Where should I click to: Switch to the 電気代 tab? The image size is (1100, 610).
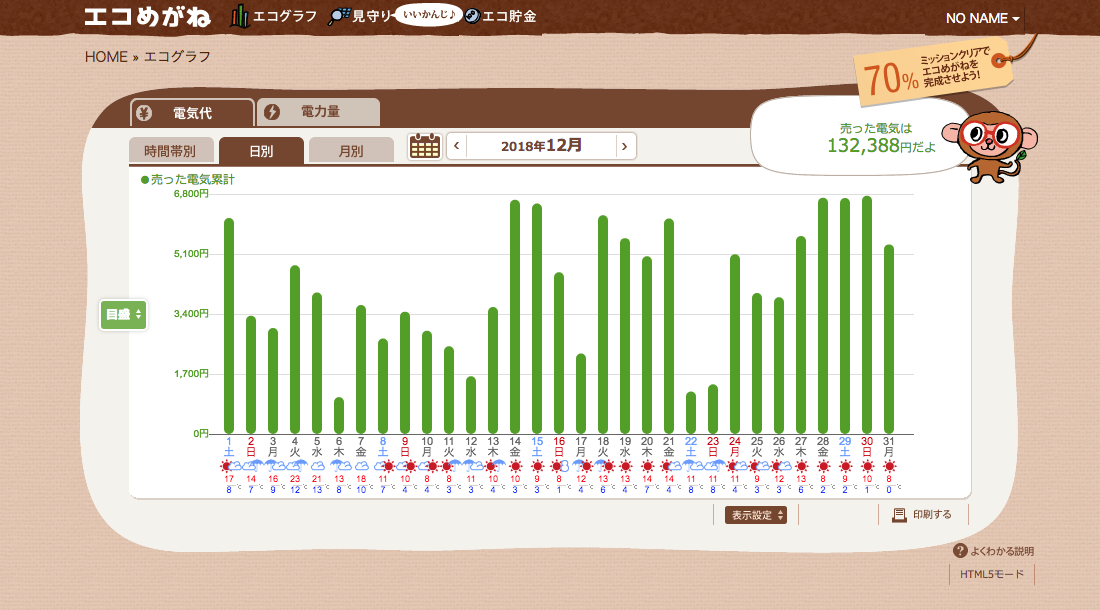(192, 113)
